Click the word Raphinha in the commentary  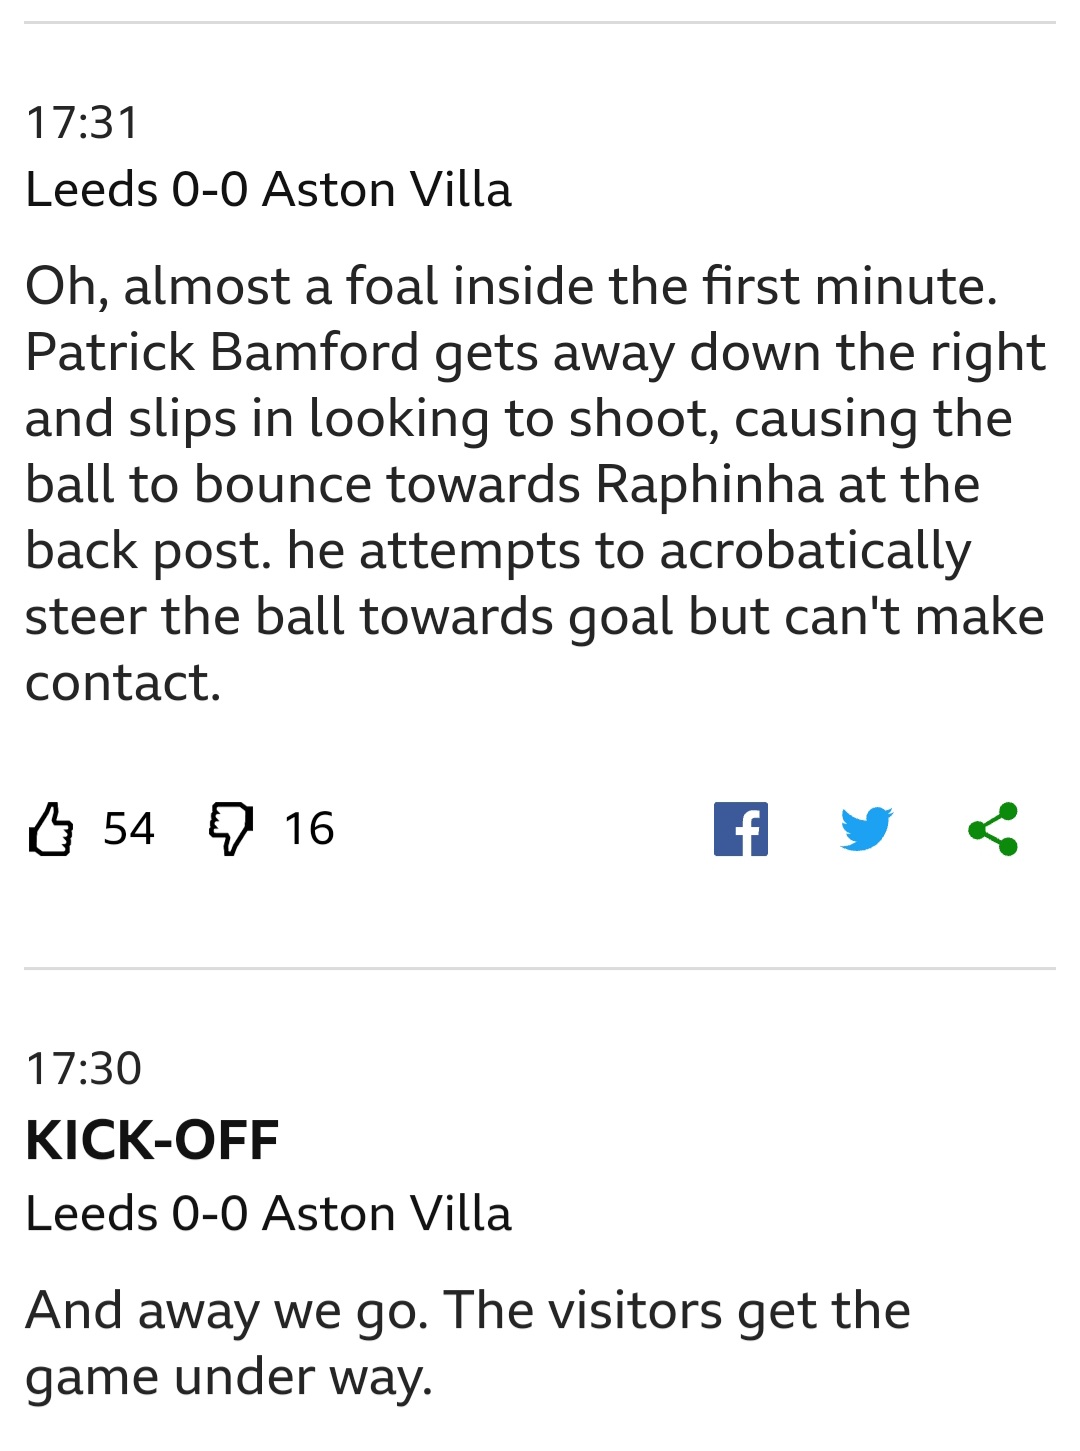(x=709, y=484)
